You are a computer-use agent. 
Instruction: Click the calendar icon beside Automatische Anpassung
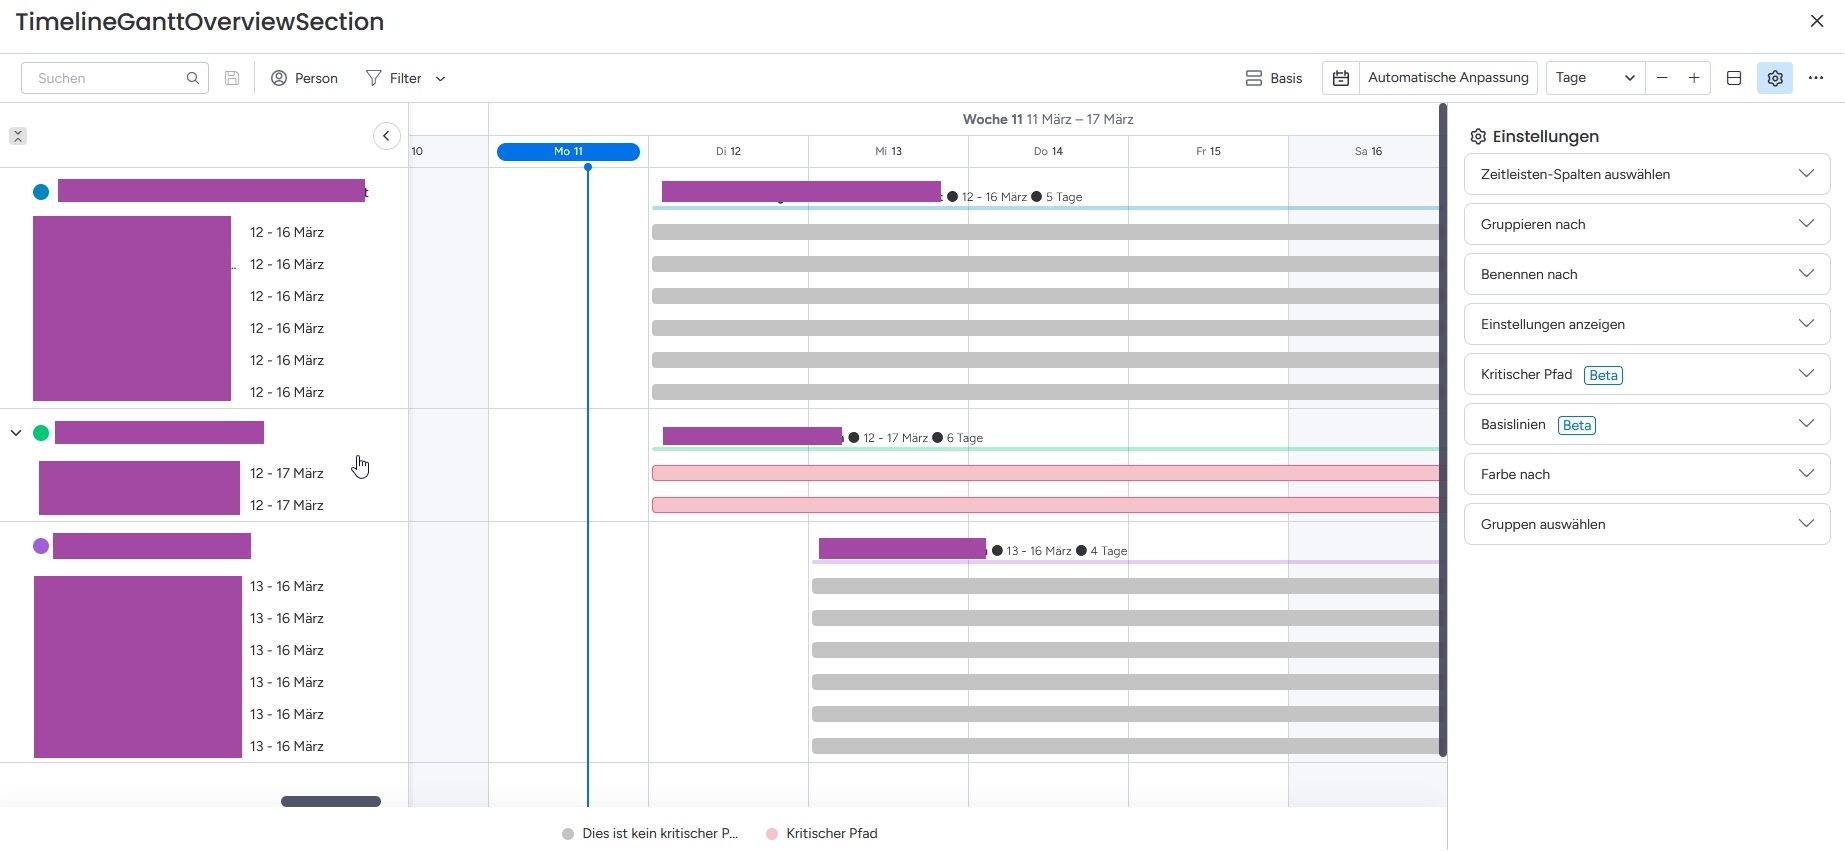[1341, 78]
